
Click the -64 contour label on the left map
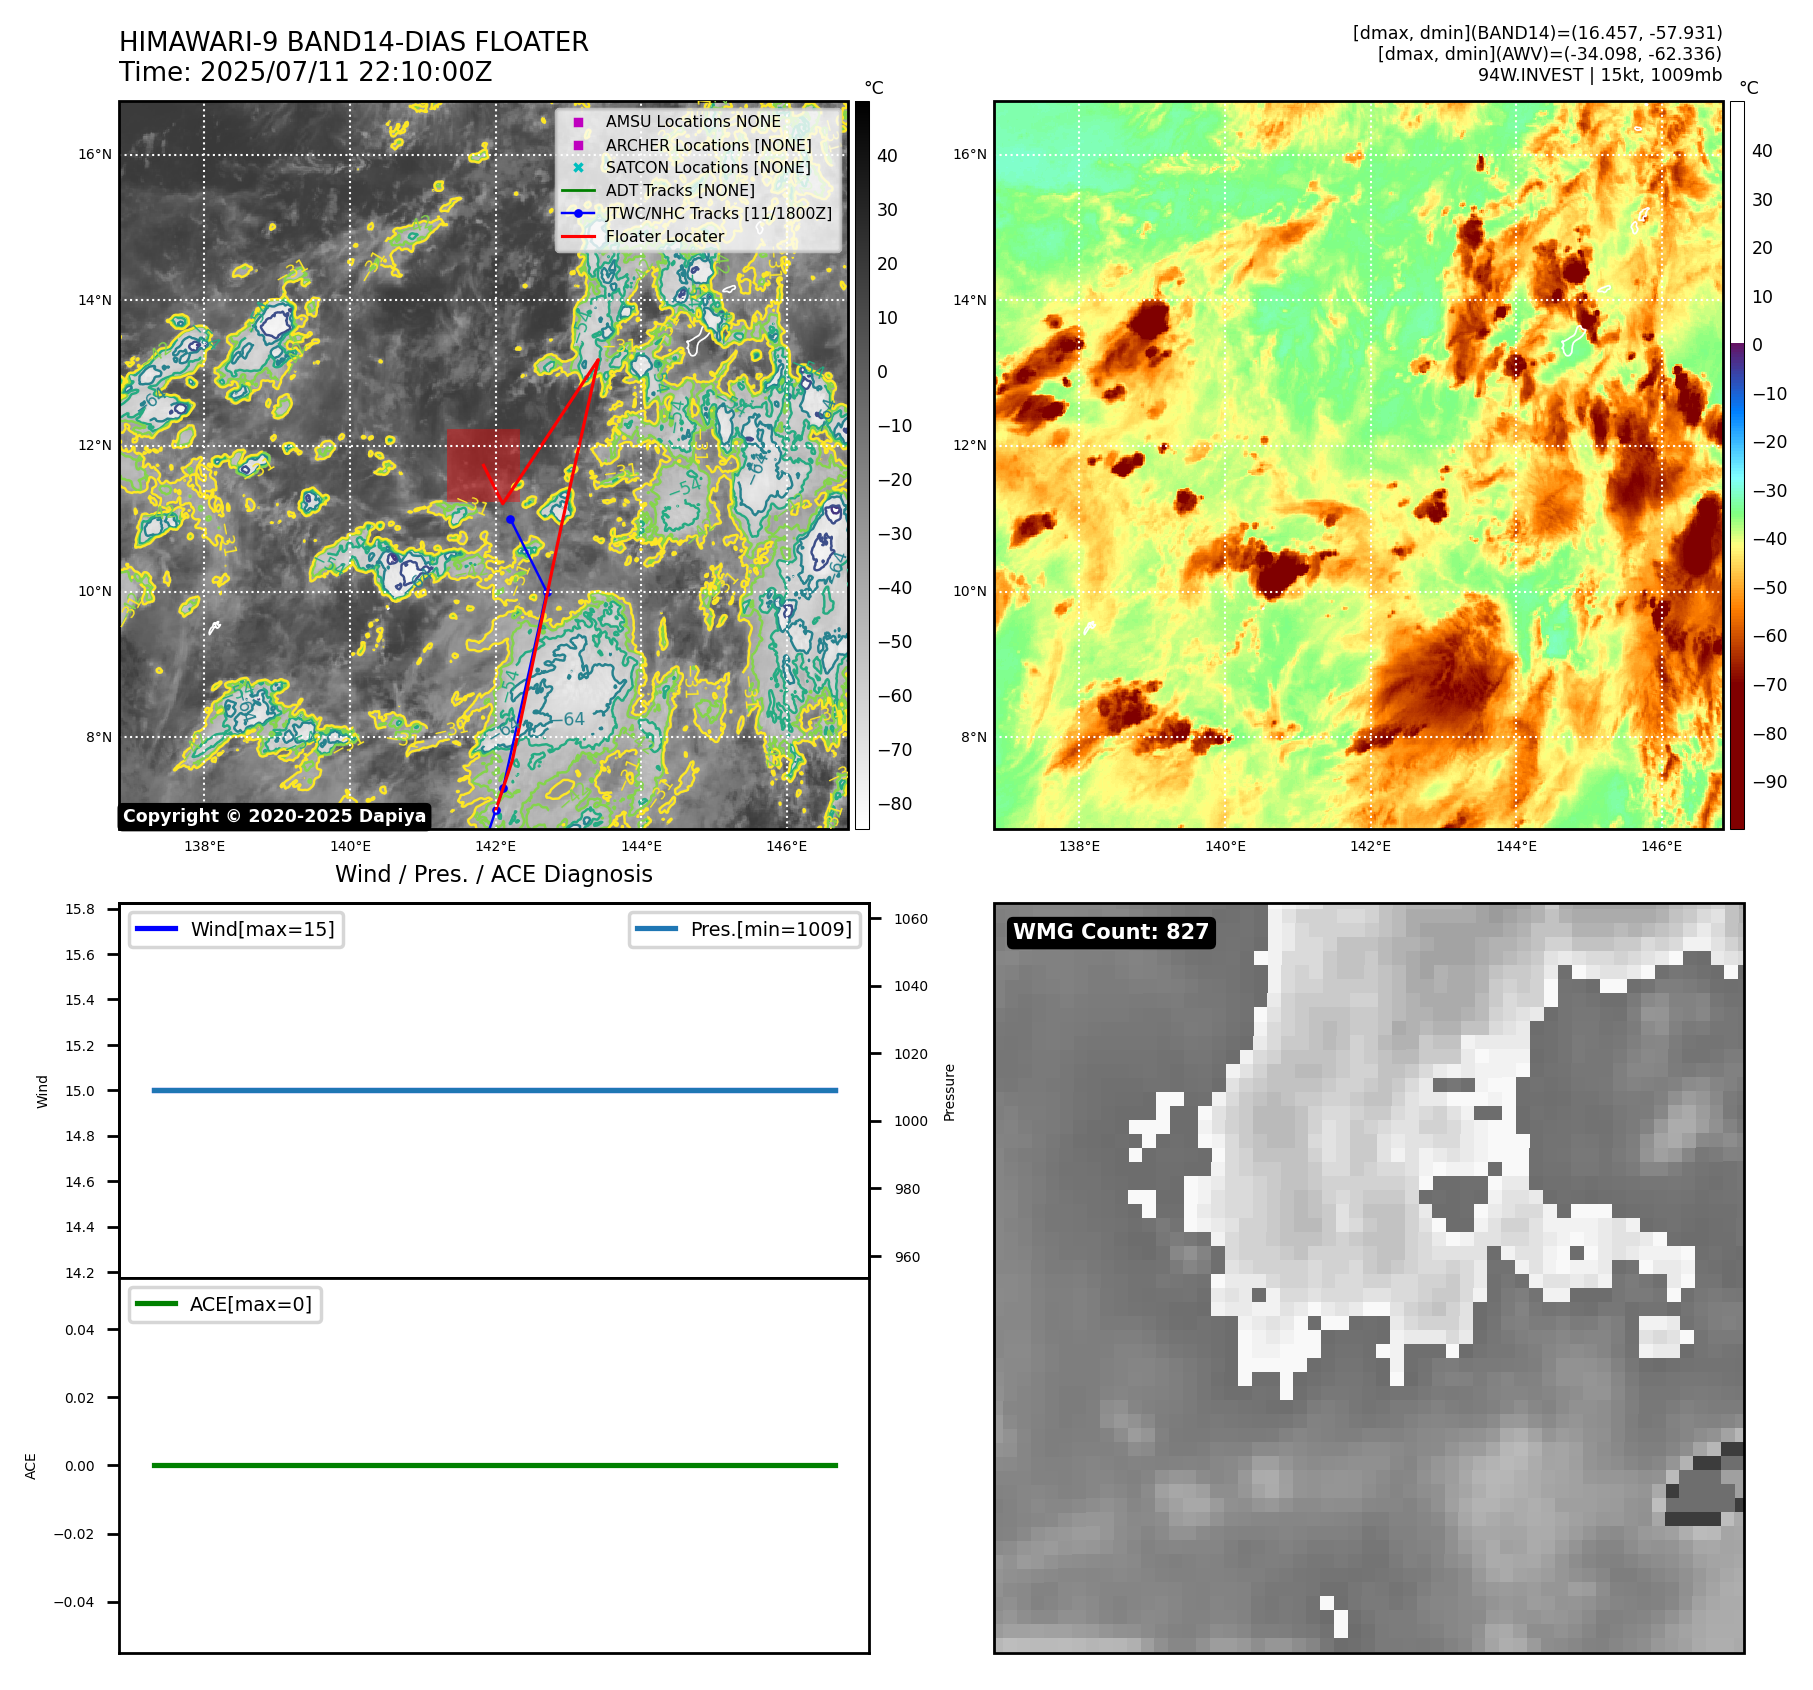point(569,719)
